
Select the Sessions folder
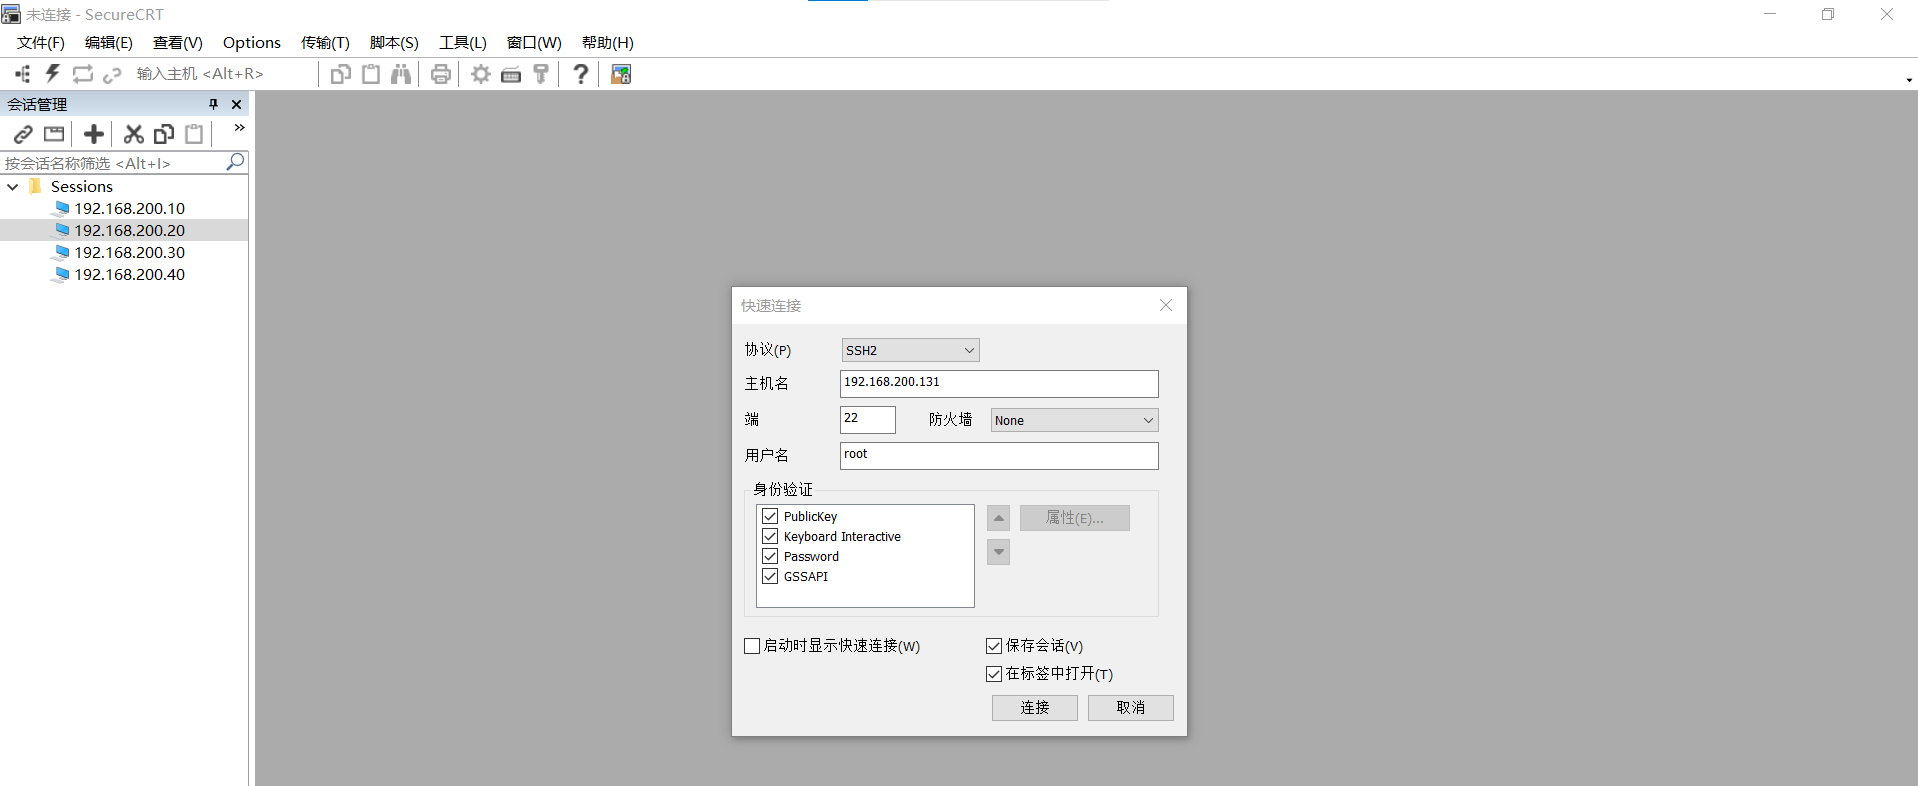point(82,187)
